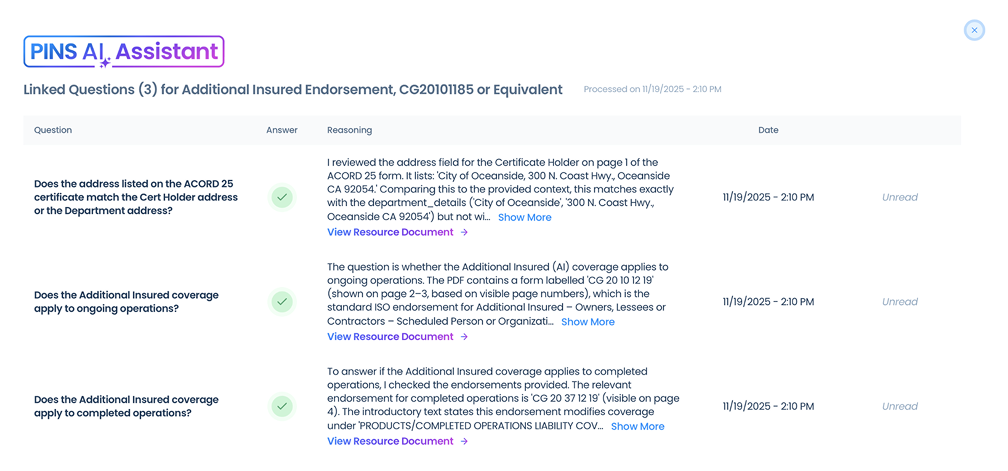The height and width of the screenshot is (471, 1008).
Task: Open View Resource Document for ongoing operations
Action: pyautogui.click(x=397, y=337)
